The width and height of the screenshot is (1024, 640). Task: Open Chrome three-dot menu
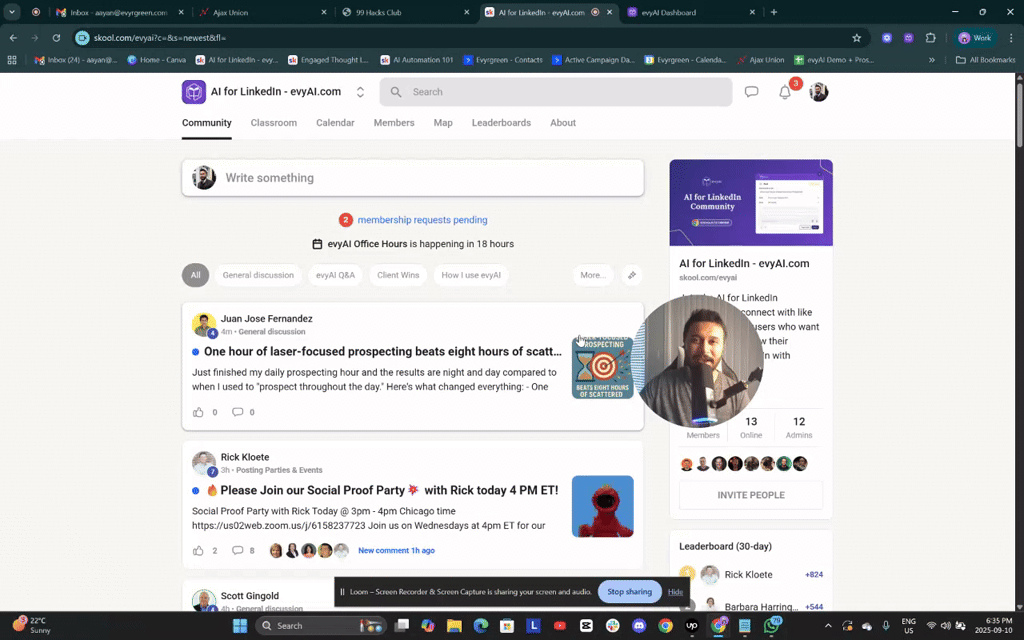[1011, 38]
